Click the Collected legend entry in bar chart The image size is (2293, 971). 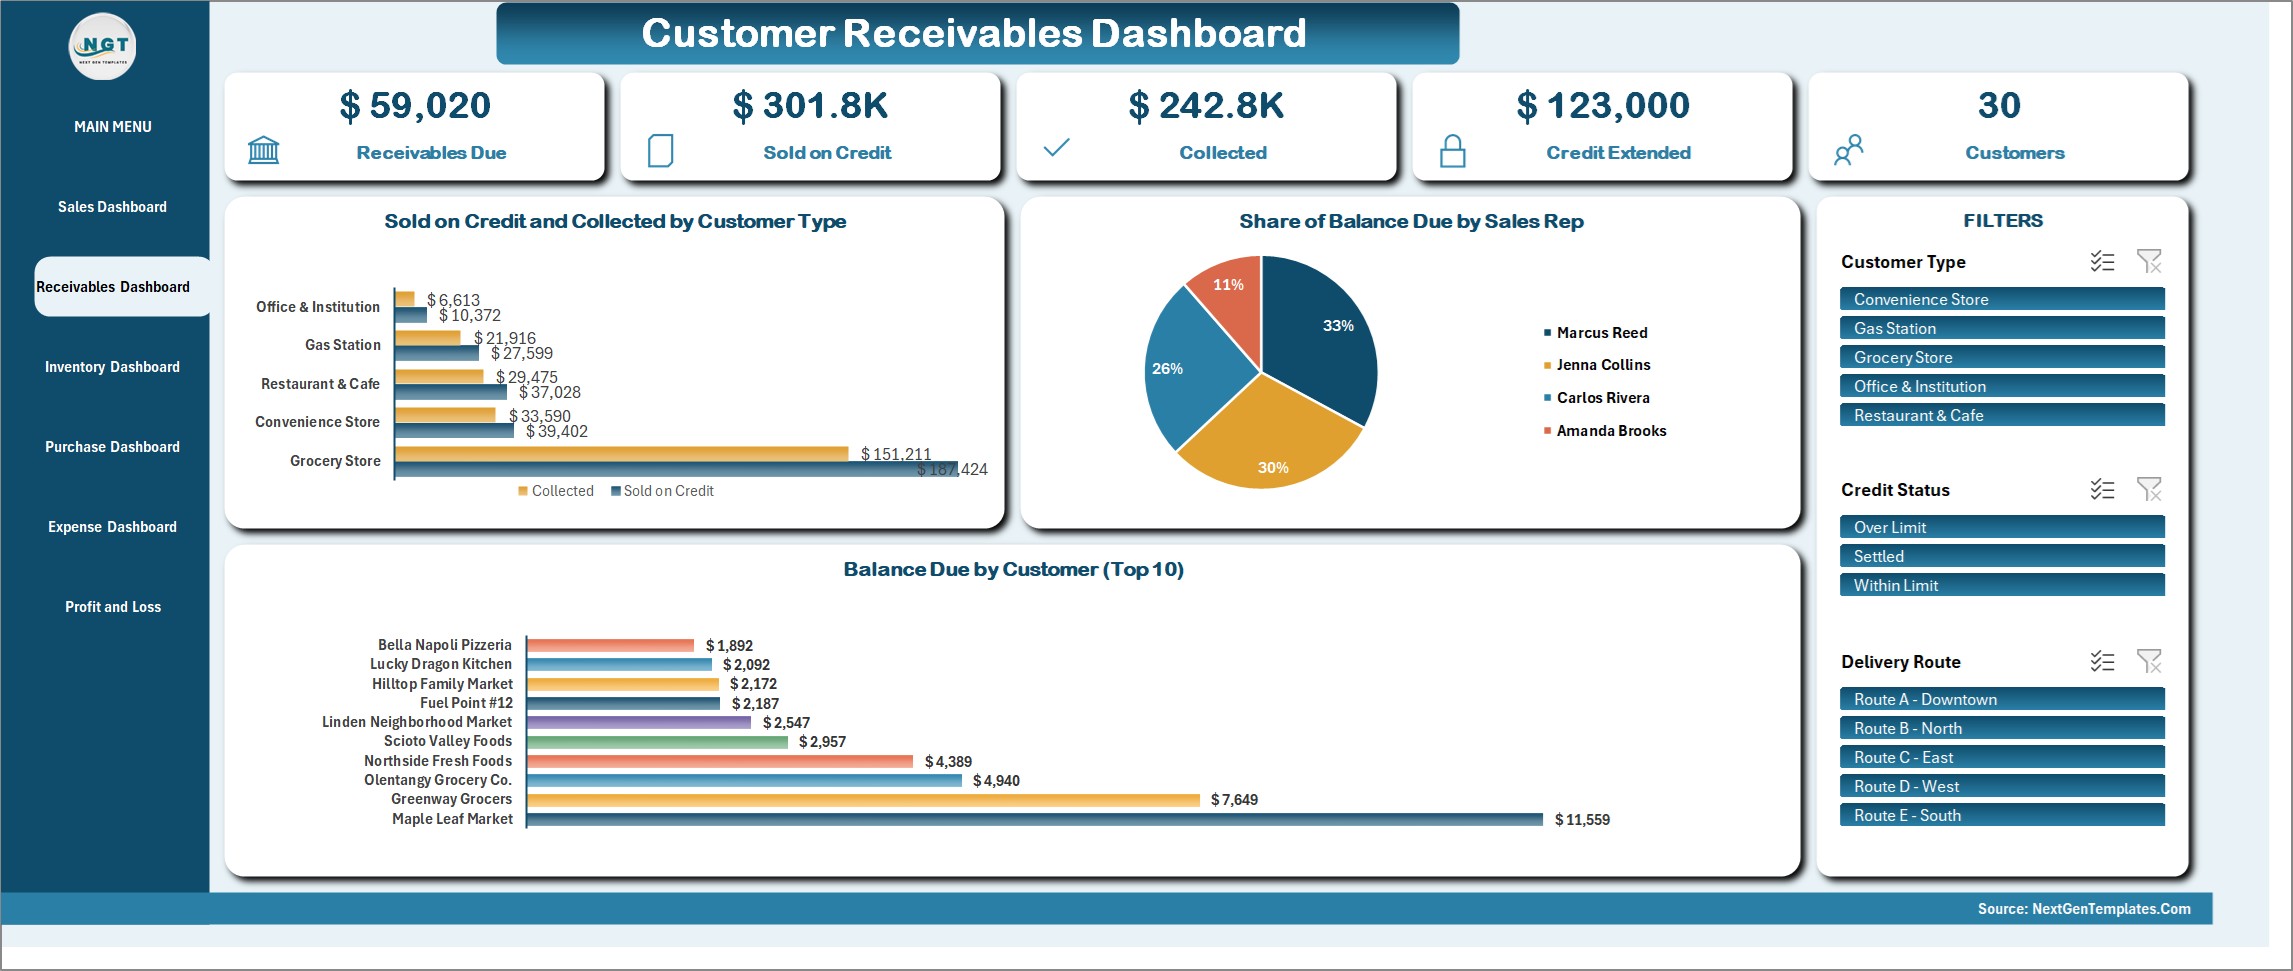pyautogui.click(x=556, y=491)
